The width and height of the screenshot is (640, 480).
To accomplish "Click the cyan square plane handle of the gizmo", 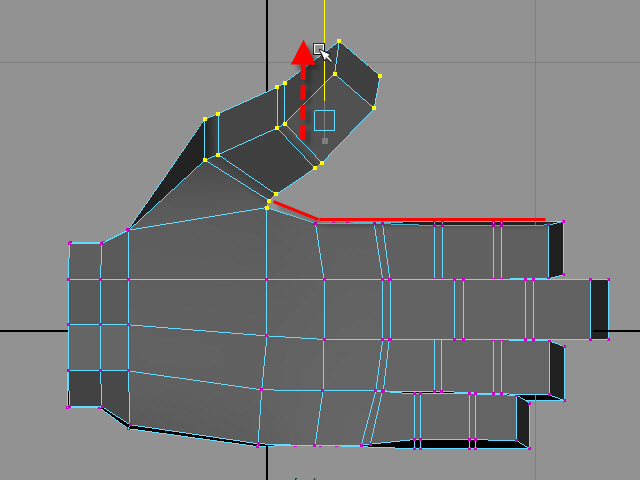I will click(x=324, y=120).
